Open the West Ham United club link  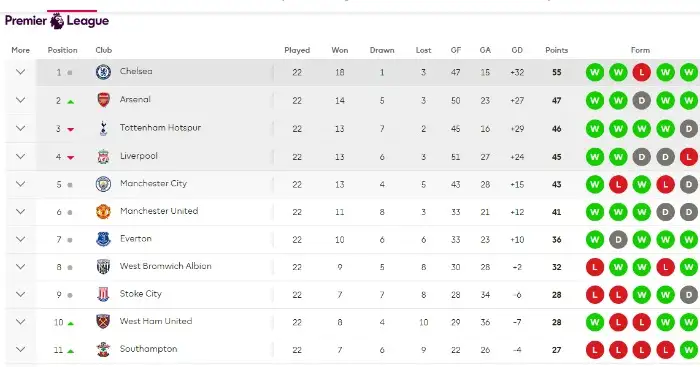click(156, 321)
